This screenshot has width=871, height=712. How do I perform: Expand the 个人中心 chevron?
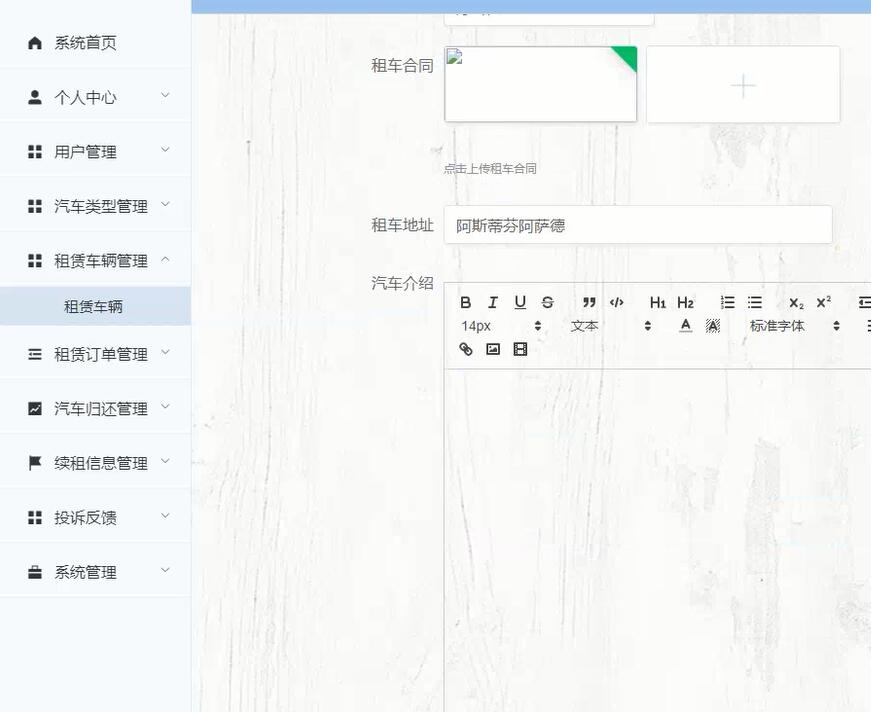click(x=165, y=95)
